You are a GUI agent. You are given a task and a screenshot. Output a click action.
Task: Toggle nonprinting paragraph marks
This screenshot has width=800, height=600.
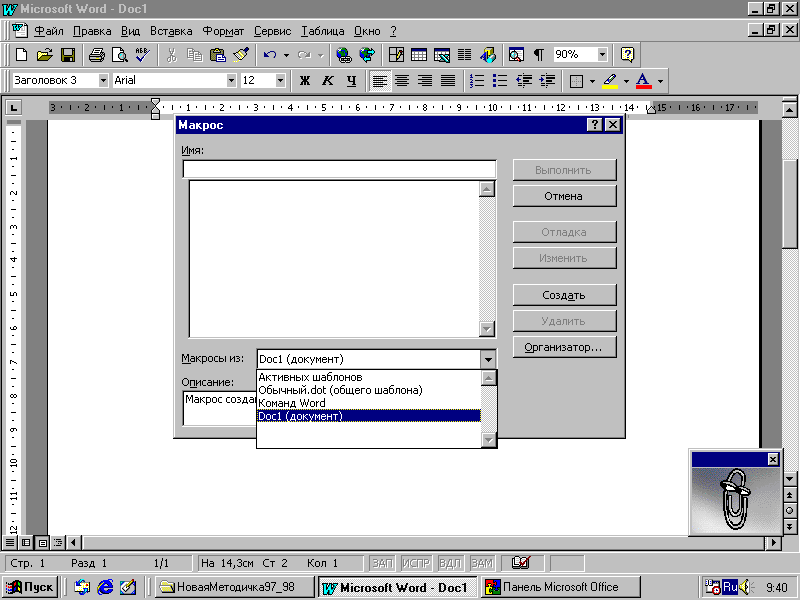[x=539, y=55]
